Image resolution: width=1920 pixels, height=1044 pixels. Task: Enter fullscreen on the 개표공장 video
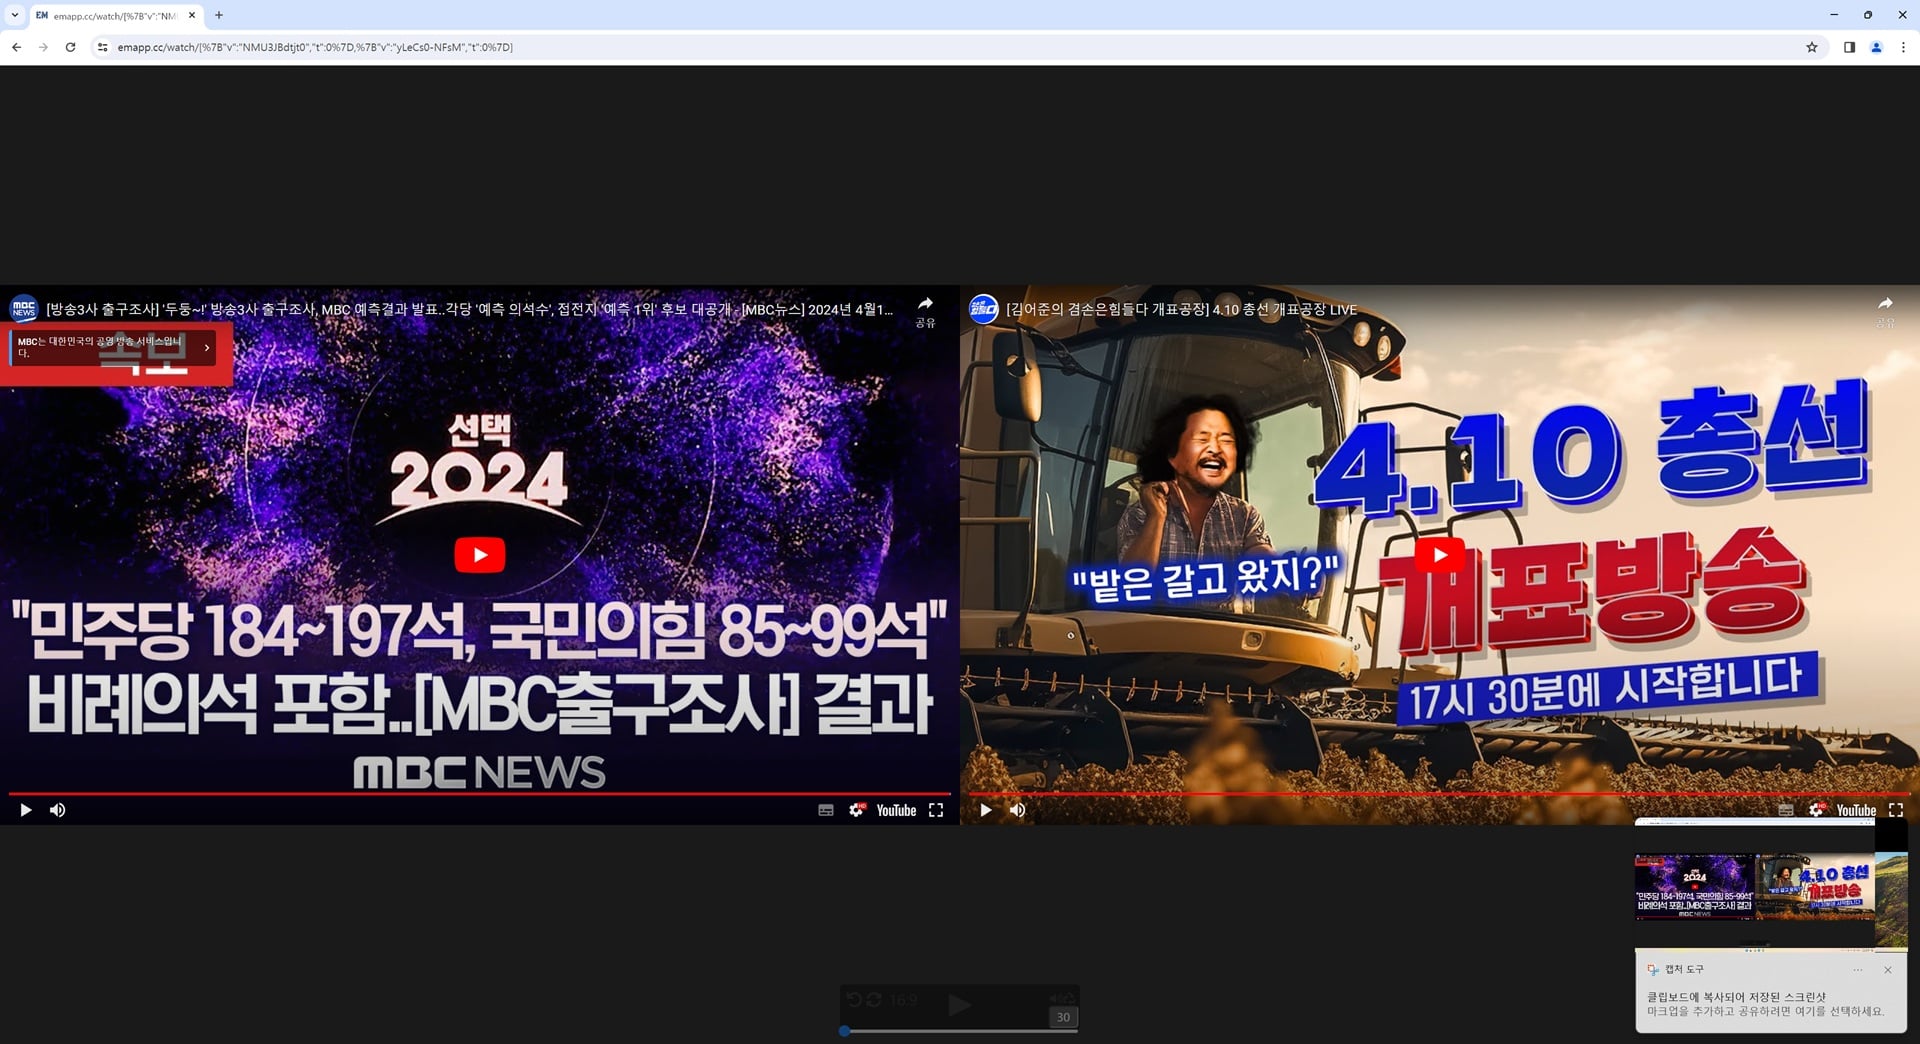click(x=1896, y=810)
